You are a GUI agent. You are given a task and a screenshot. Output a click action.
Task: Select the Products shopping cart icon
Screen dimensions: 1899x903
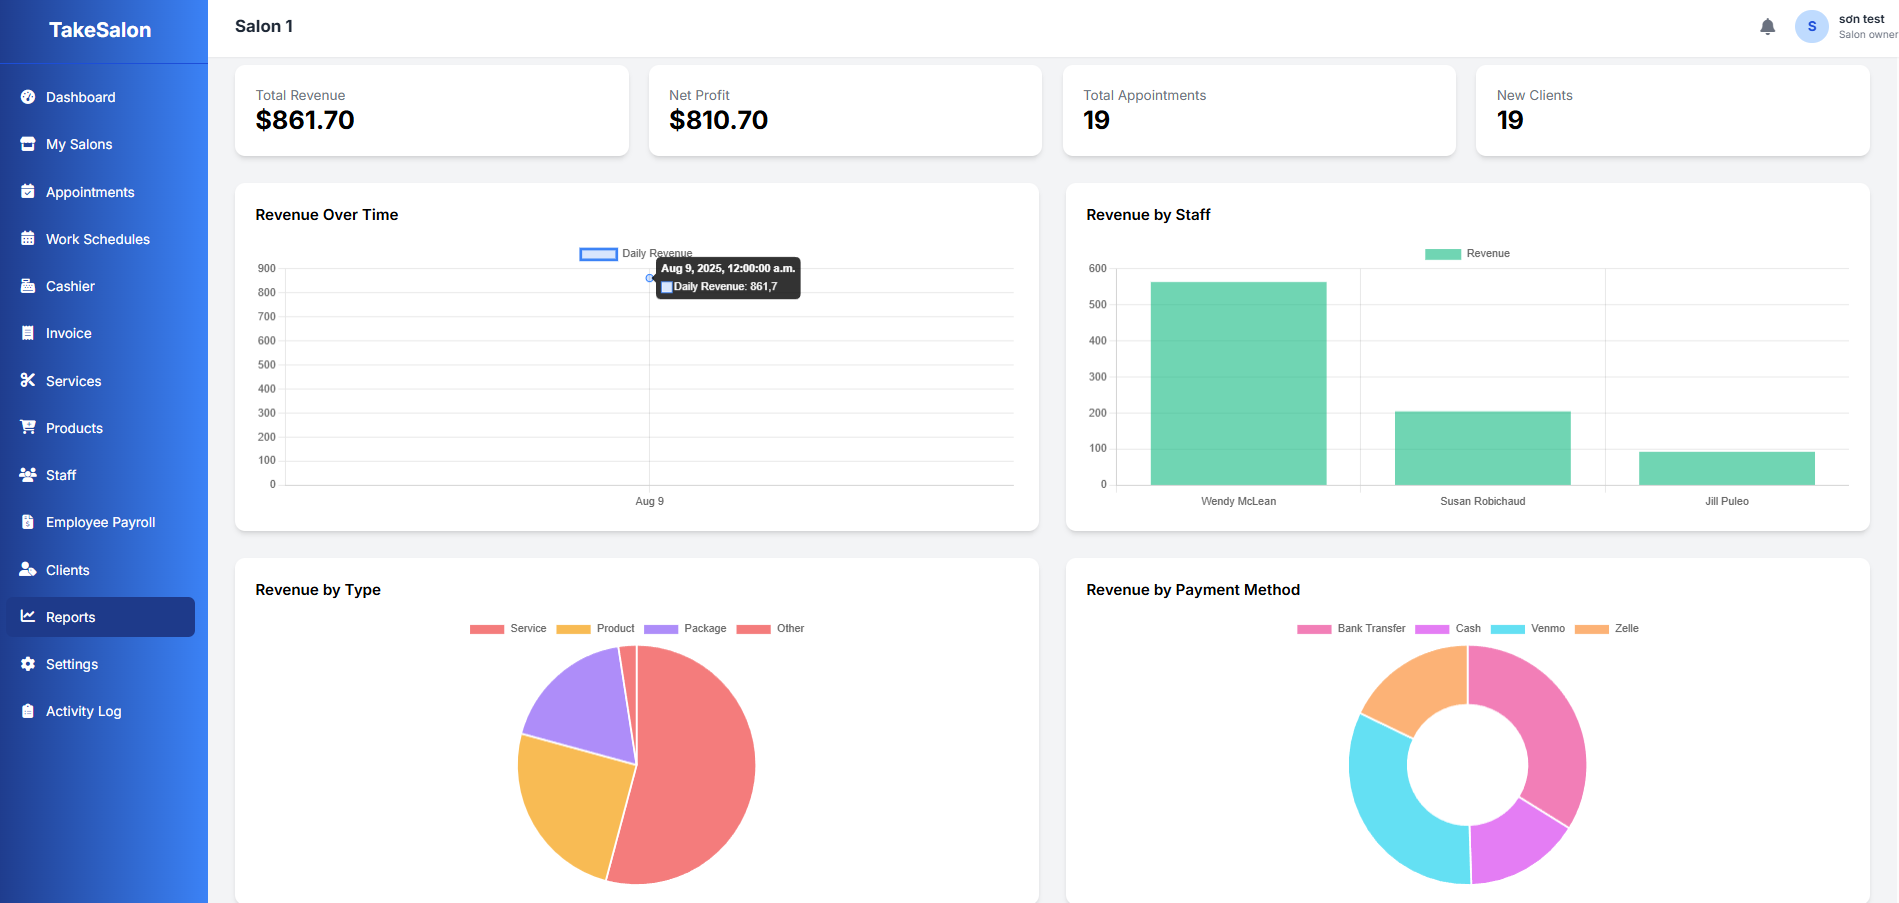point(27,428)
